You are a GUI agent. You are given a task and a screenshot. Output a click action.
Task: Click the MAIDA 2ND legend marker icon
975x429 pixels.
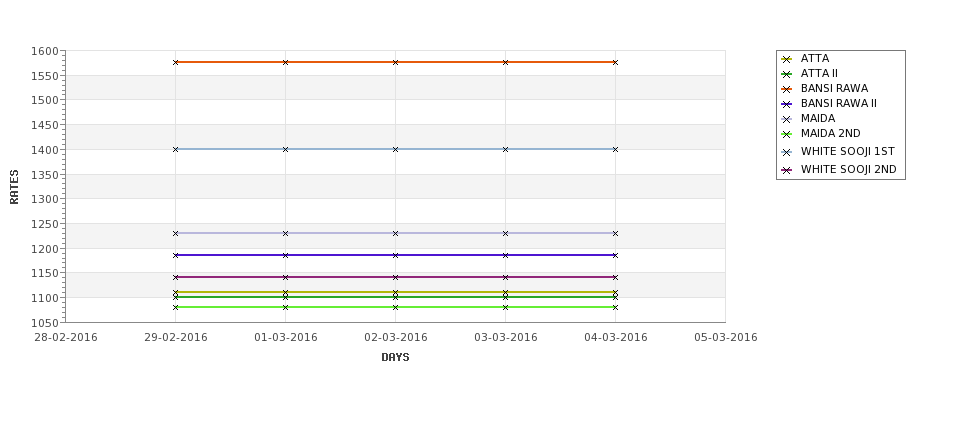coord(786,134)
